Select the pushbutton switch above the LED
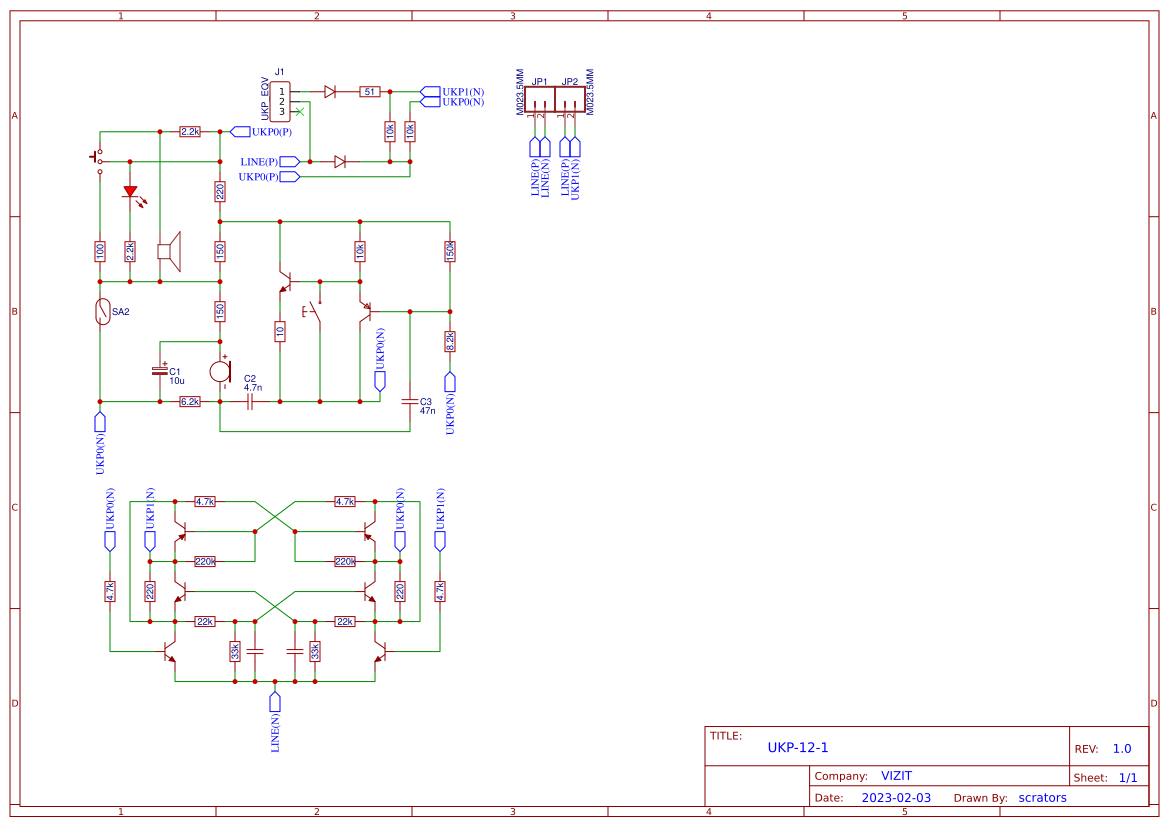Screen dimensions: 1169x827 point(98,161)
